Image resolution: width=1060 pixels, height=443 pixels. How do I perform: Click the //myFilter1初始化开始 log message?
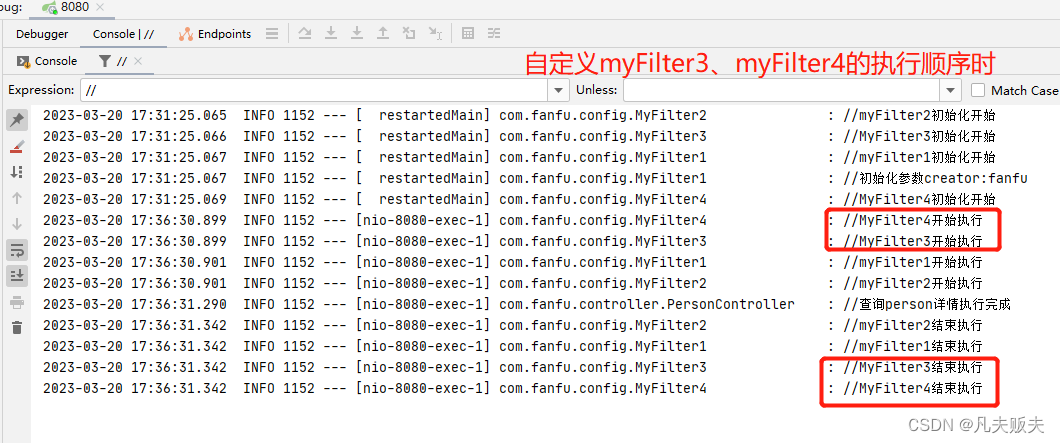point(919,158)
